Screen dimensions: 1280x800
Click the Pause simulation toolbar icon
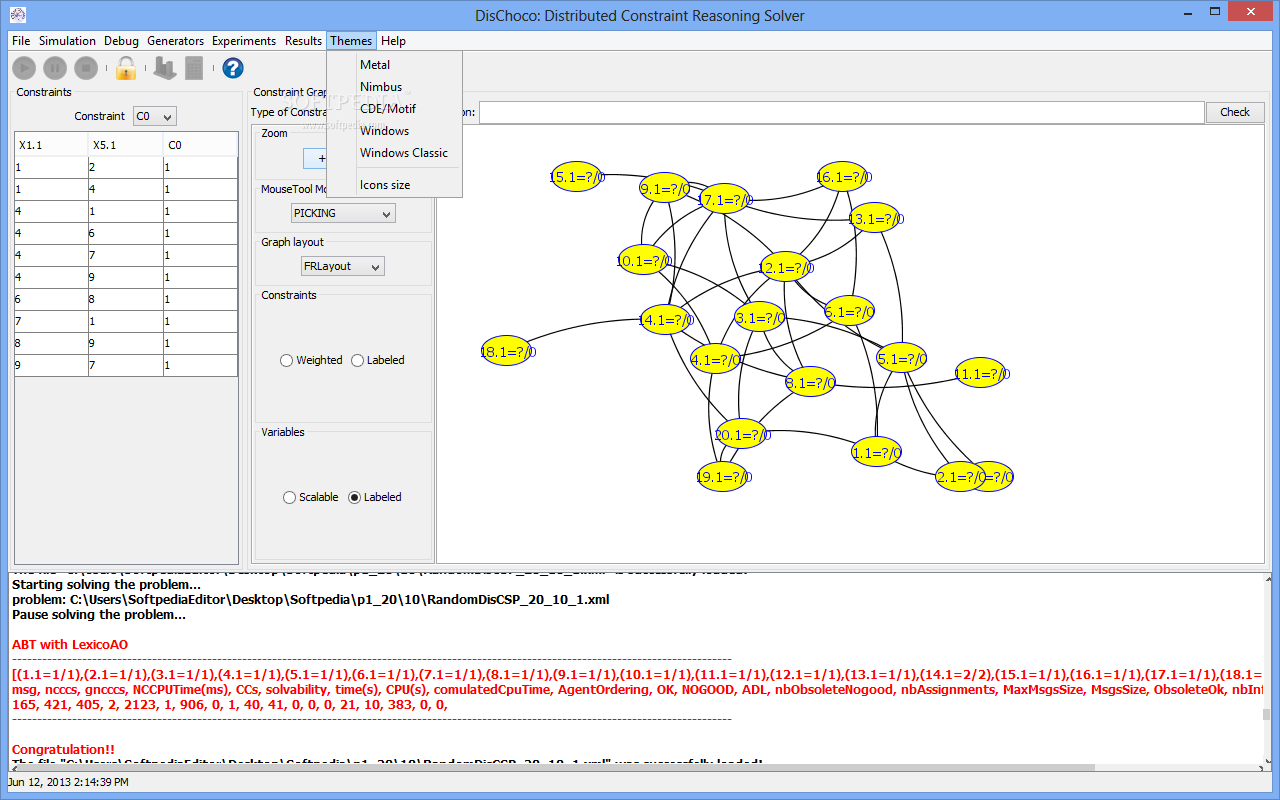[54, 68]
